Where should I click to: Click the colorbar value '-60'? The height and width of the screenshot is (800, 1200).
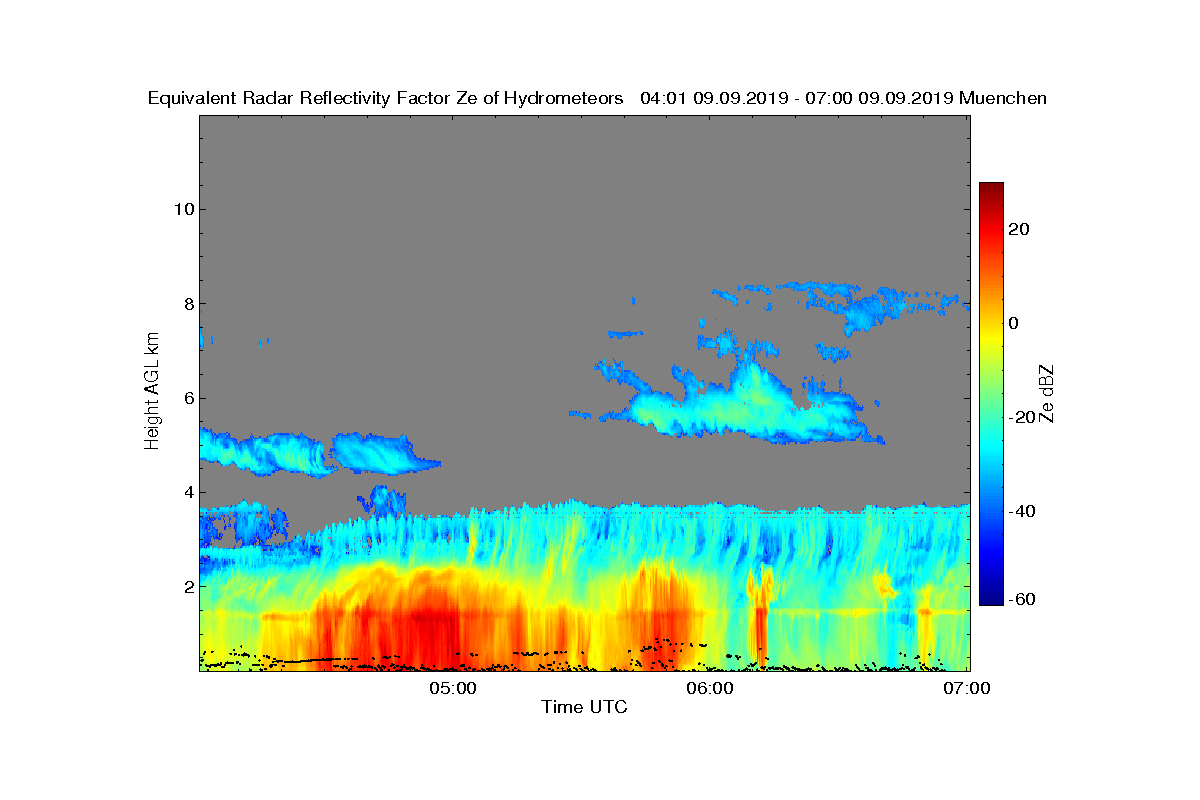(1020, 599)
